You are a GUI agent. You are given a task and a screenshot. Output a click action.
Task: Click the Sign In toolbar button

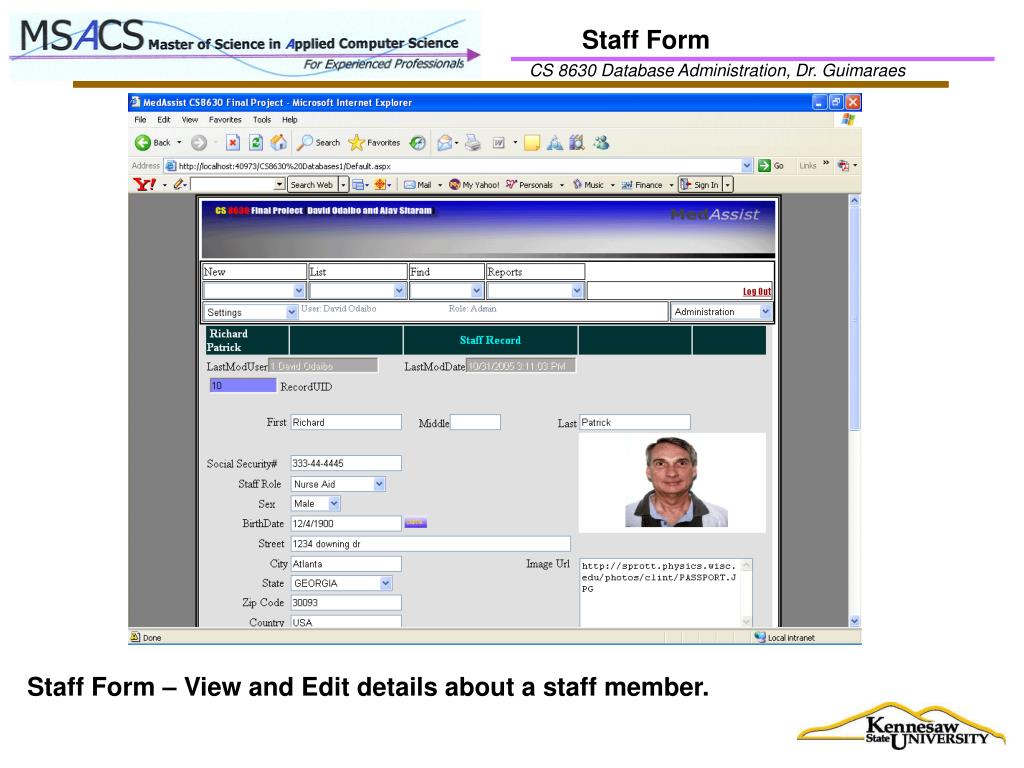(x=699, y=185)
